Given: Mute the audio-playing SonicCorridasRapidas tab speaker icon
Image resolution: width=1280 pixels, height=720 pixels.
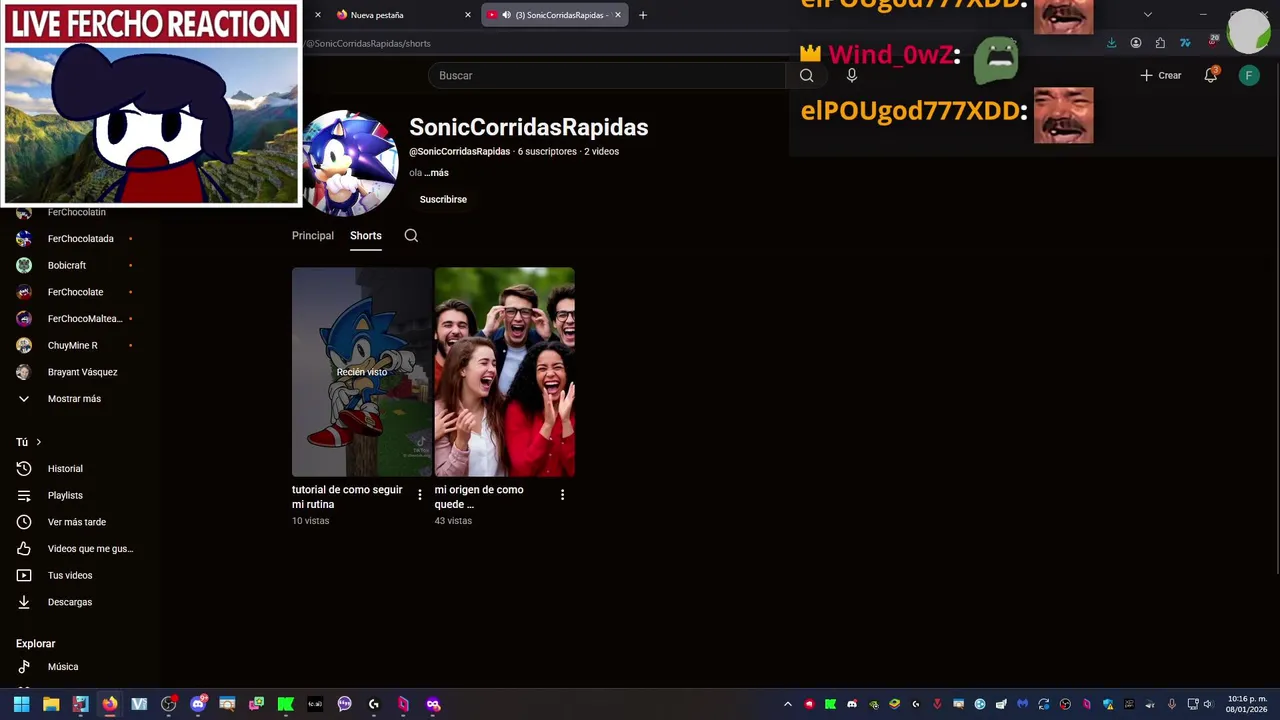Looking at the screenshot, I should pyautogui.click(x=506, y=15).
